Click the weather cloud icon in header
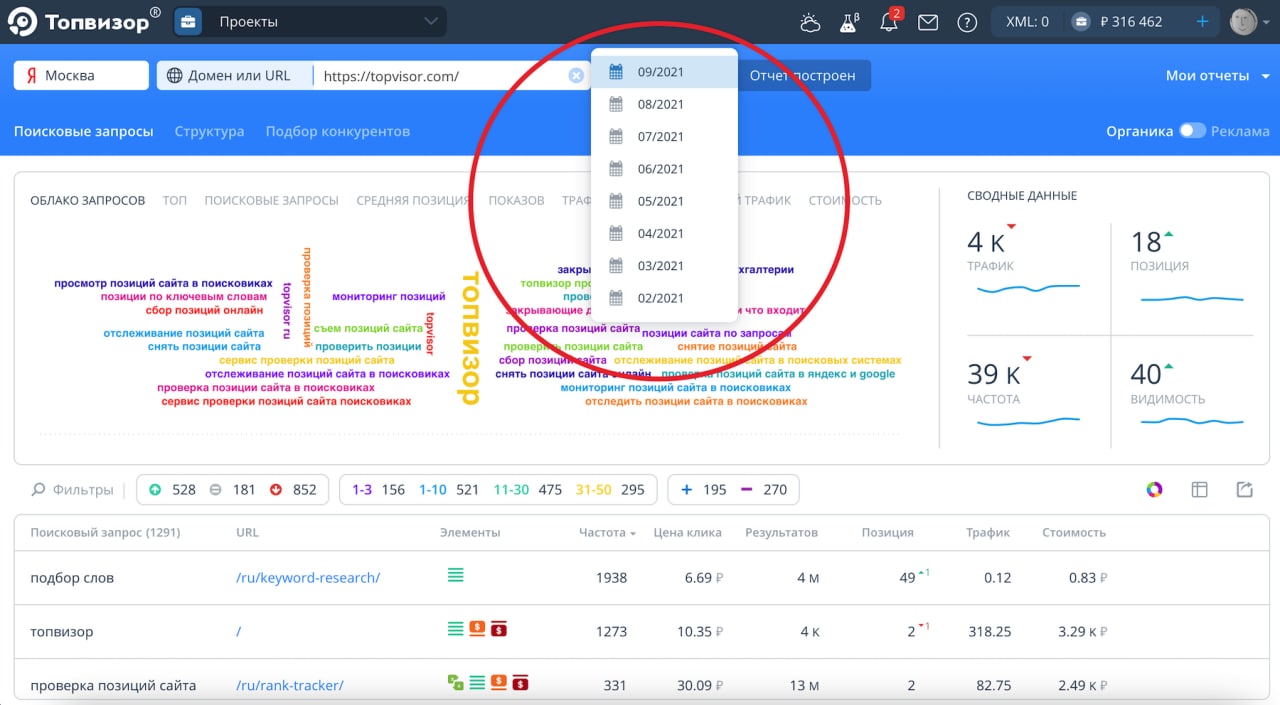This screenshot has height=705, width=1280. [x=810, y=22]
